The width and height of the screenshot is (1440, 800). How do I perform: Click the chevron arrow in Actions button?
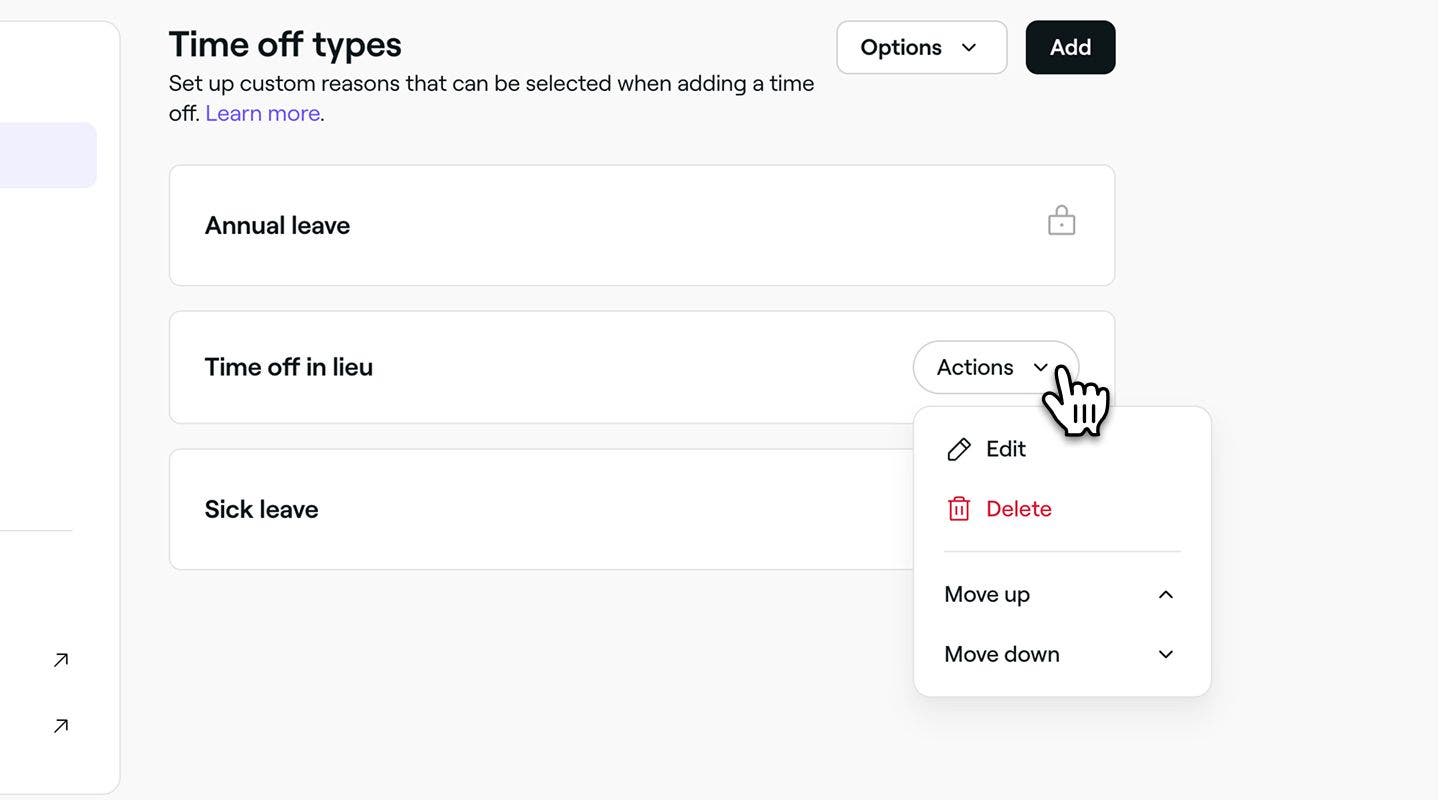click(1040, 368)
